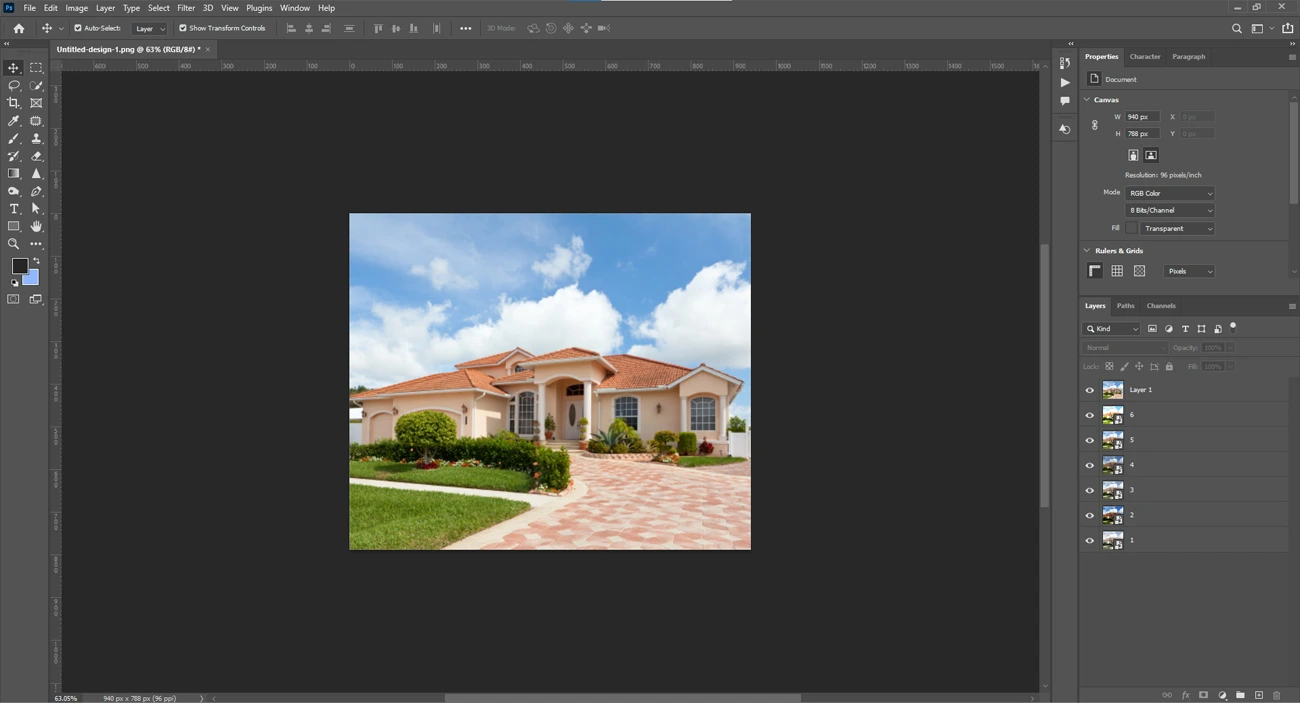The image size is (1300, 703).
Task: Click the Add layer mask icon
Action: 1203,695
